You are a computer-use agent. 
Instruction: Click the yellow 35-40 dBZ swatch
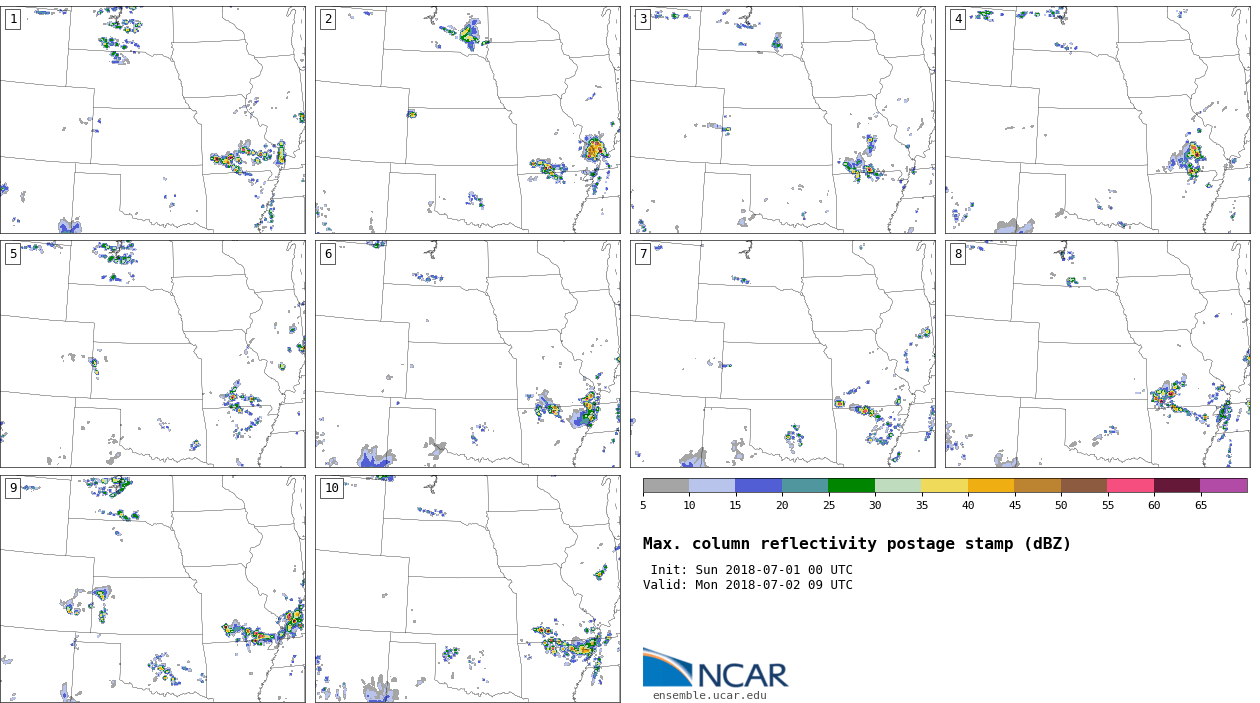[945, 485]
